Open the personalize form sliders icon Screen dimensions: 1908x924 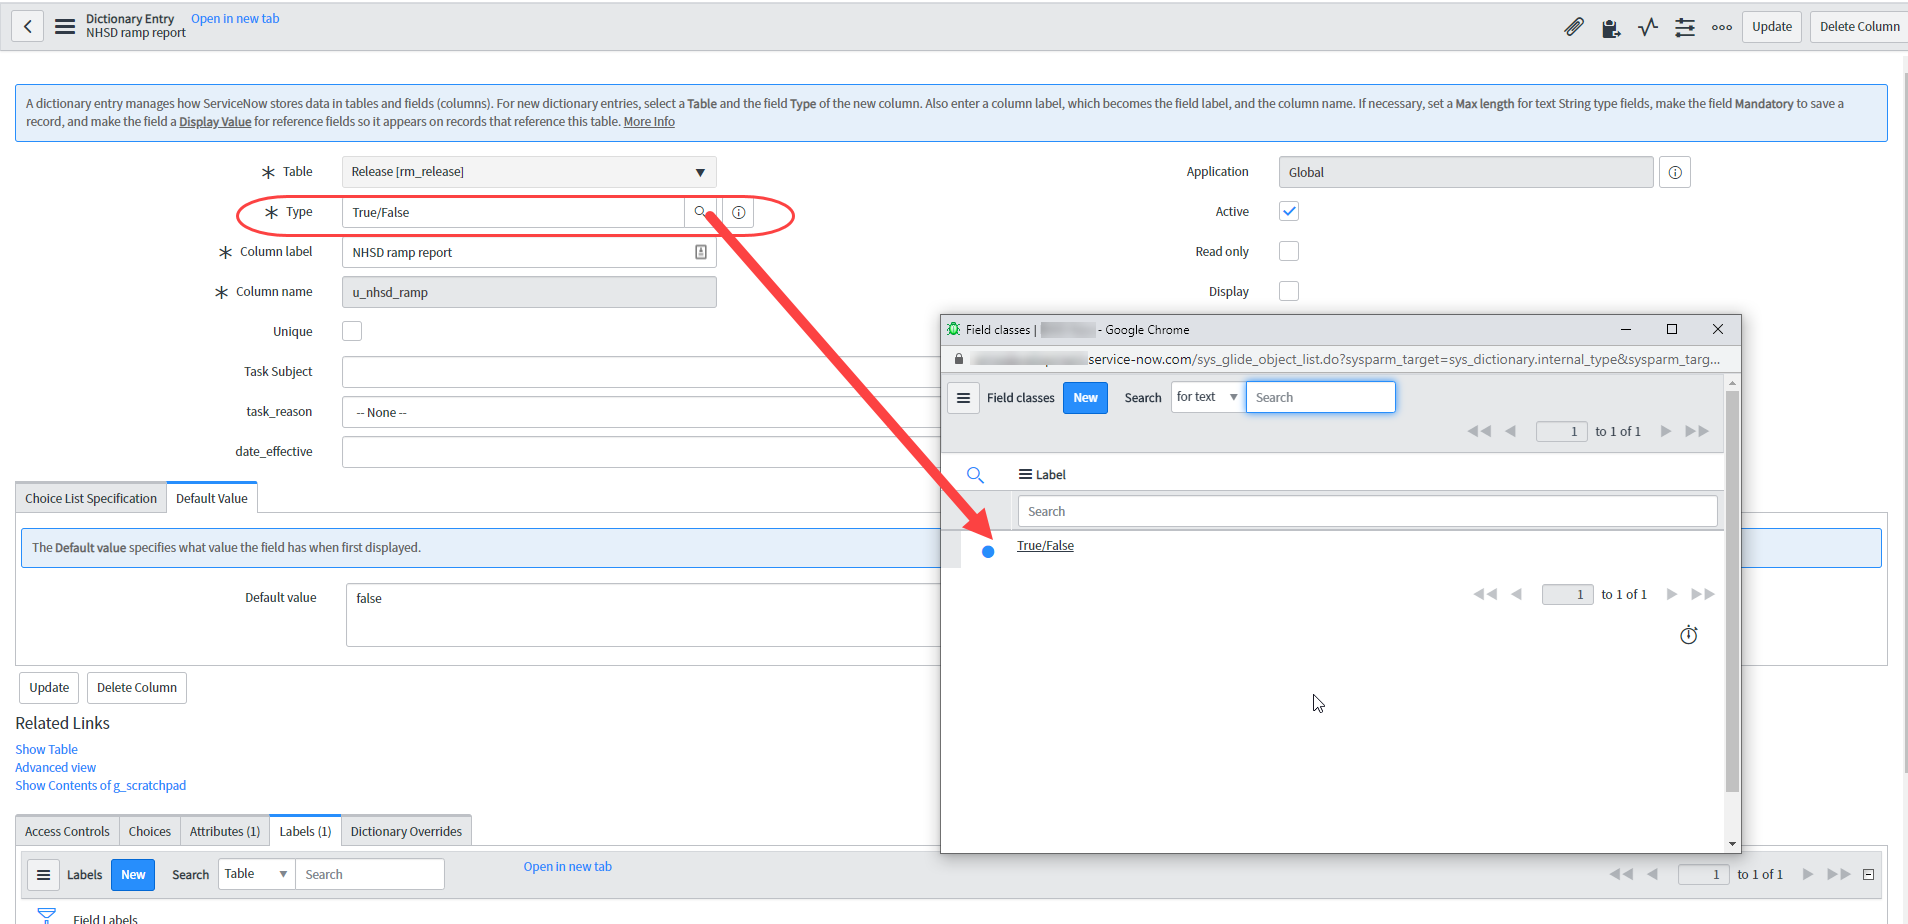click(x=1684, y=27)
